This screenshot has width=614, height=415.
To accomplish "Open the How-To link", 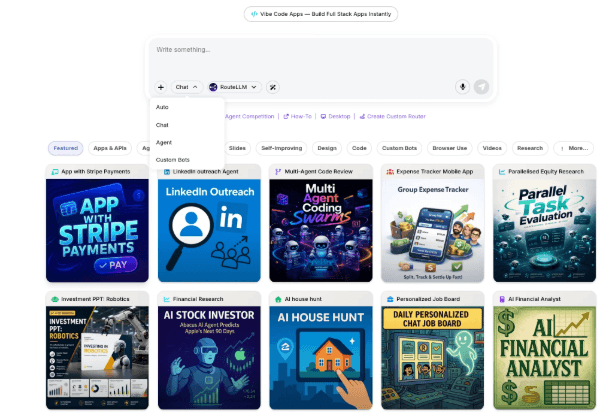I will [x=297, y=116].
